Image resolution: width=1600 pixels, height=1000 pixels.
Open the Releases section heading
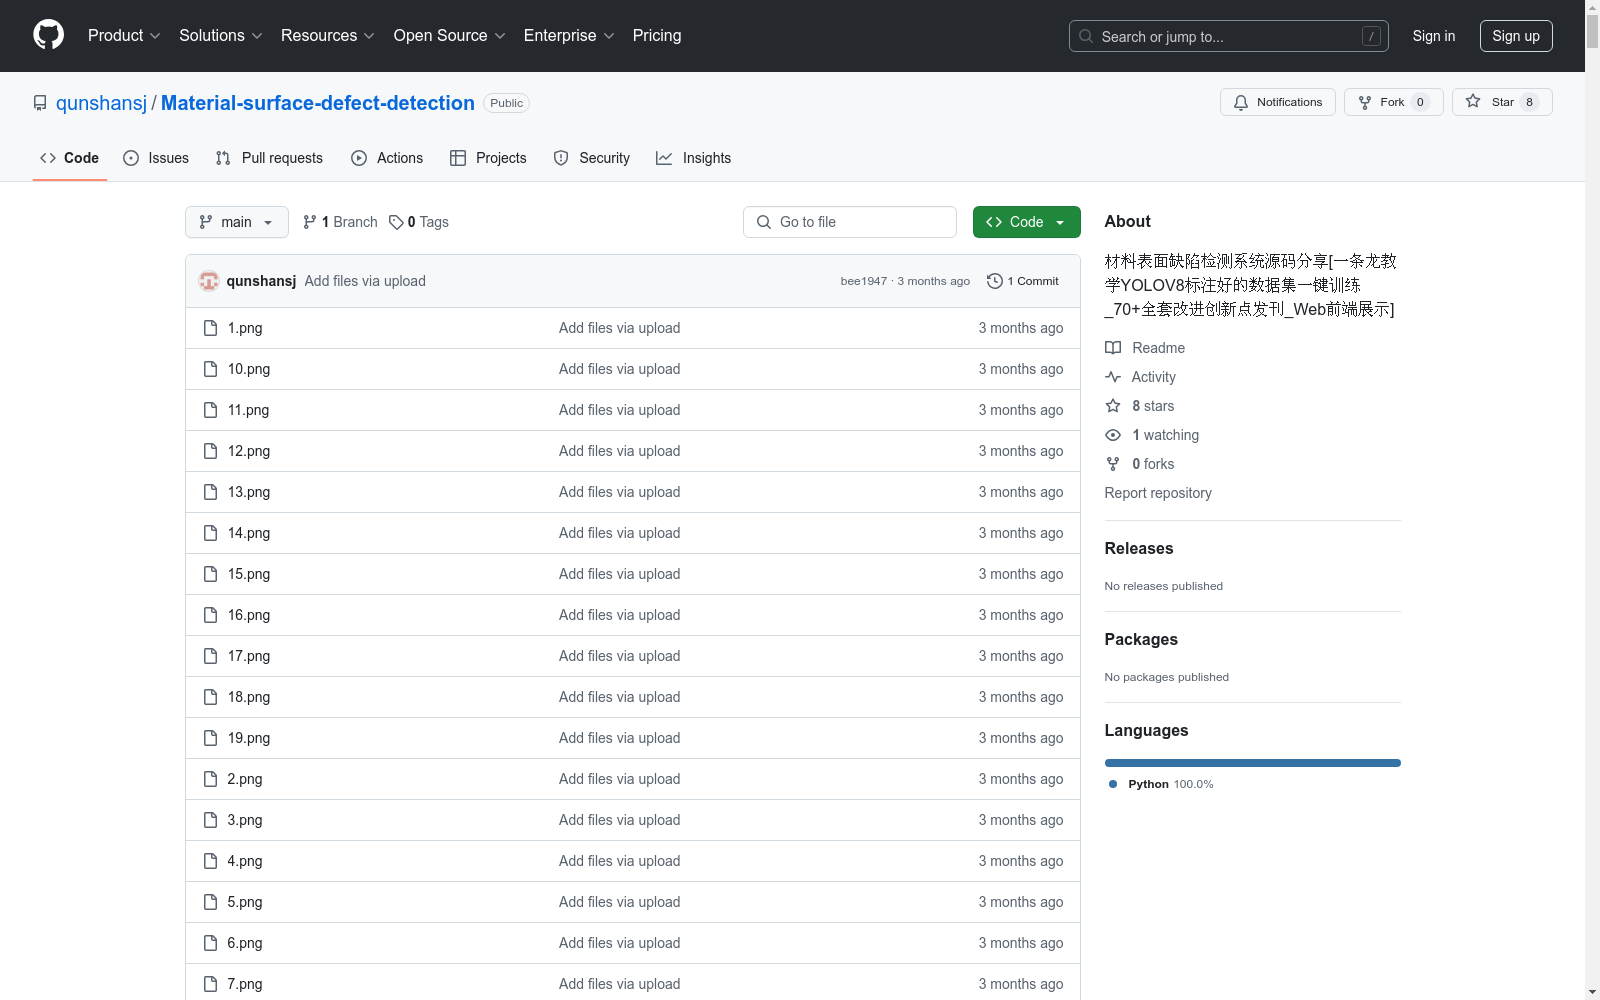1139,548
